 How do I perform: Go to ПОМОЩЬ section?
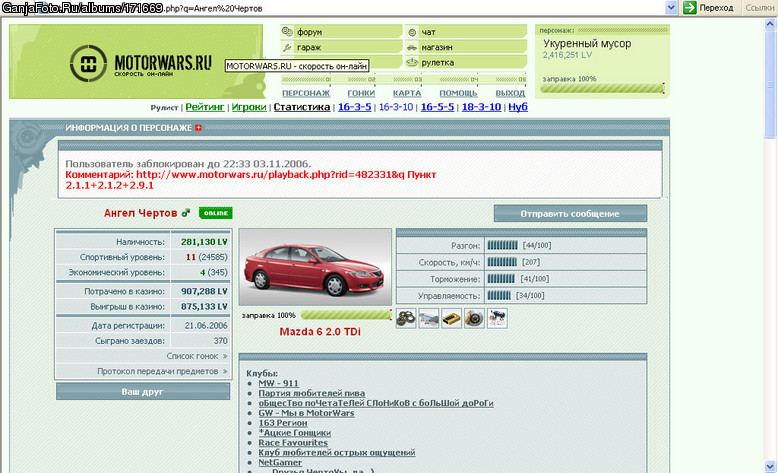pyautogui.click(x=458, y=93)
